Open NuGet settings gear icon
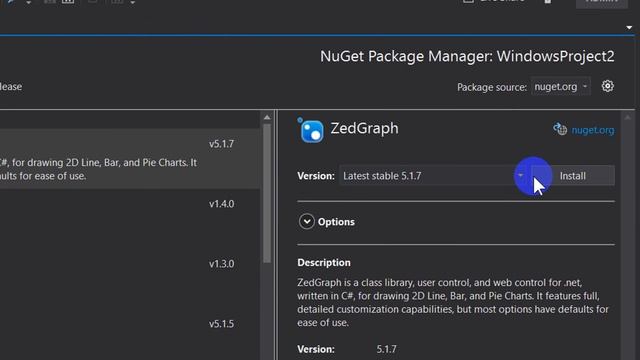640x360 pixels. pos(607,86)
